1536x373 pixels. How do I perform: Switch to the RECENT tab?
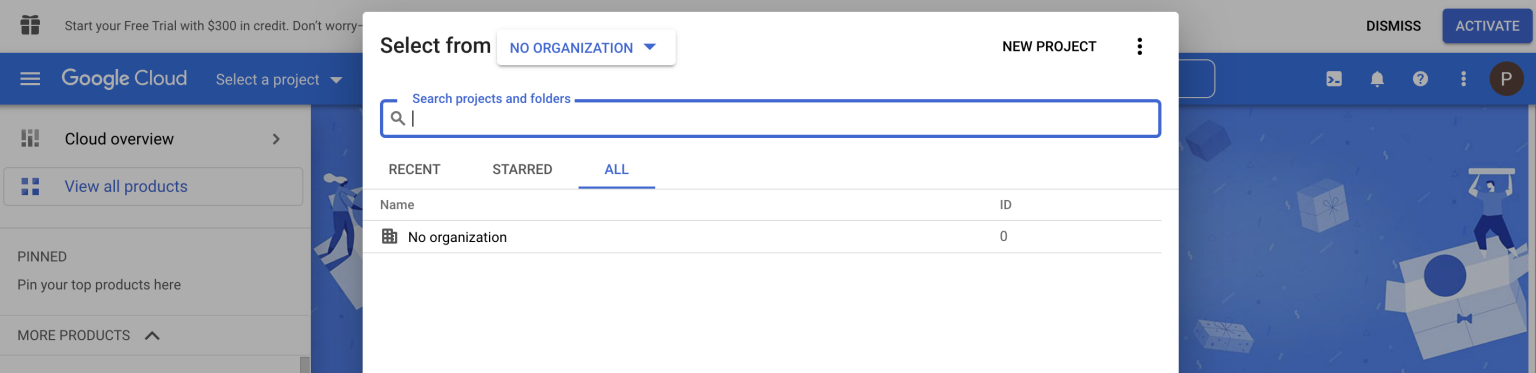414,169
